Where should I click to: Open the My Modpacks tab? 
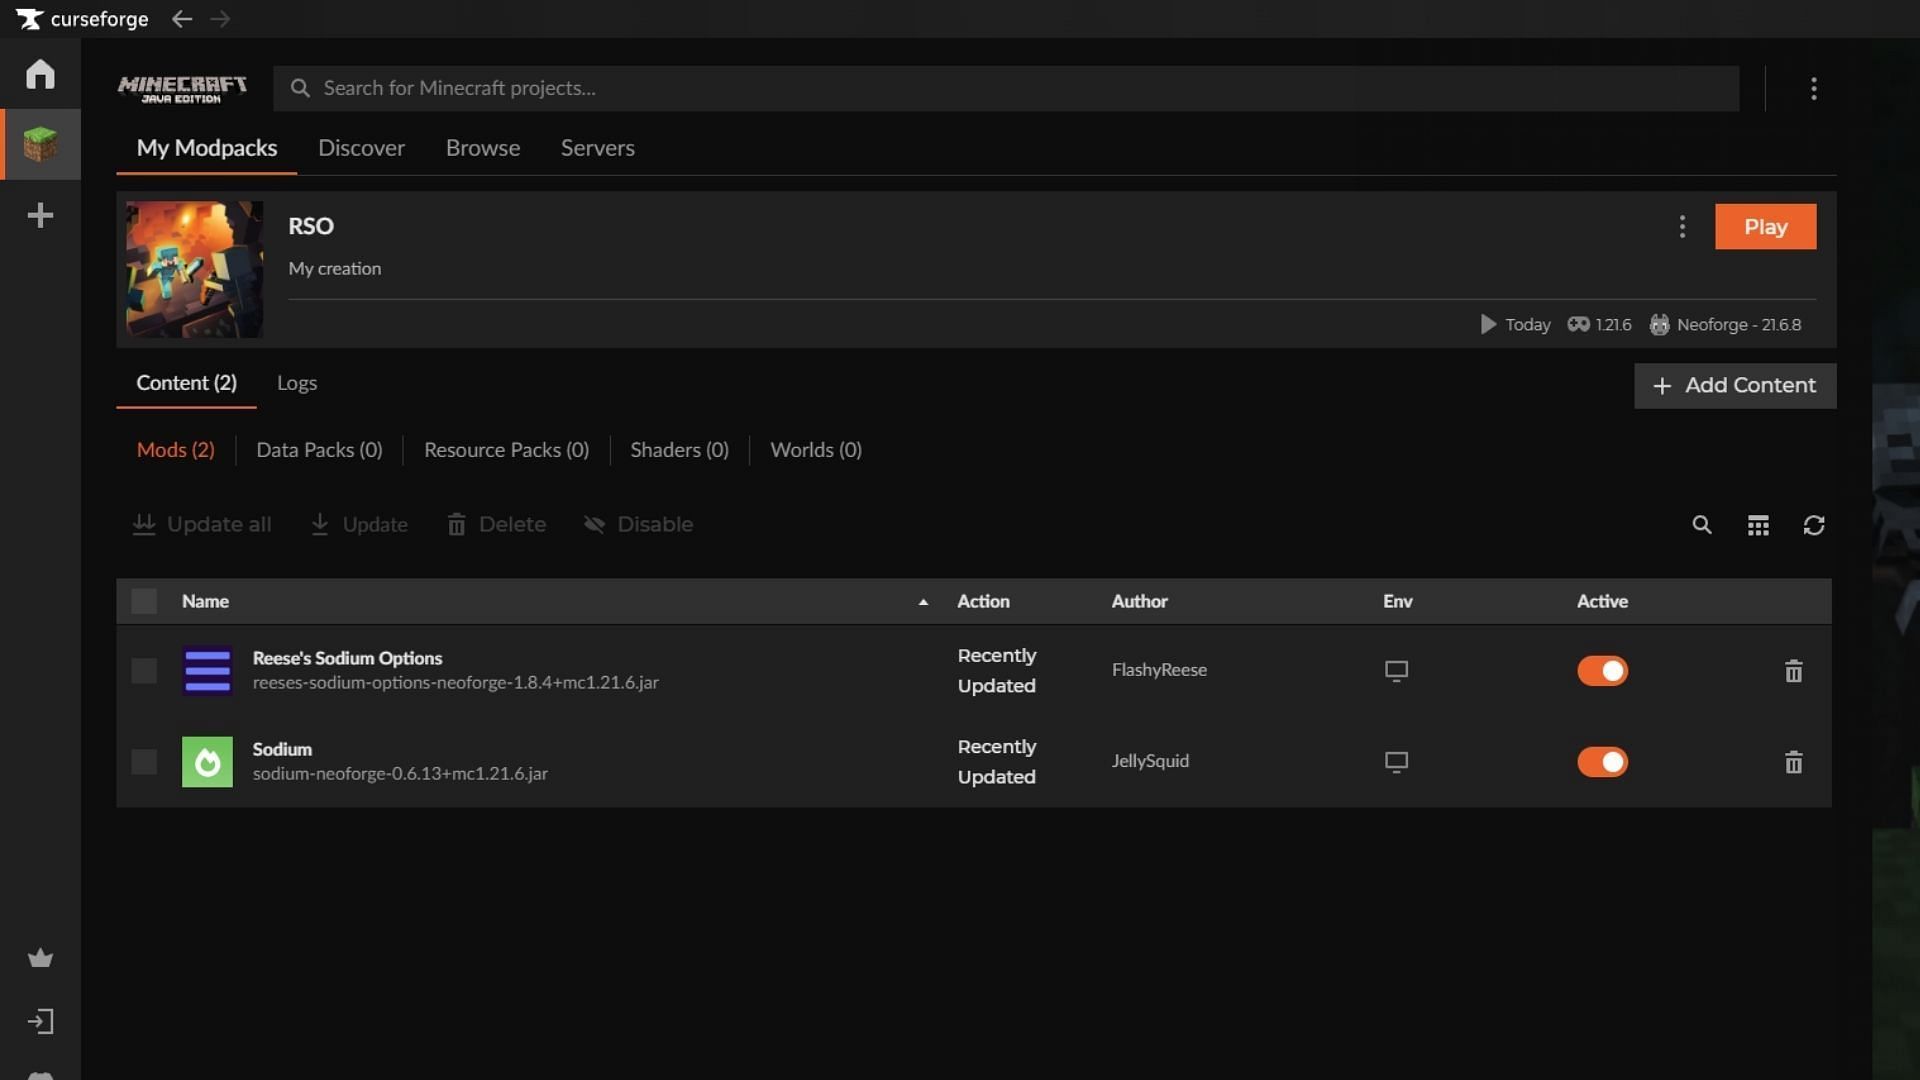tap(207, 148)
